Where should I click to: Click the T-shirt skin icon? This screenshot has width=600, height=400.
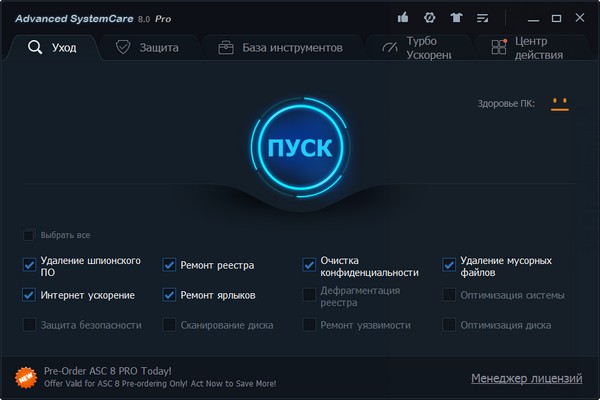click(x=456, y=18)
